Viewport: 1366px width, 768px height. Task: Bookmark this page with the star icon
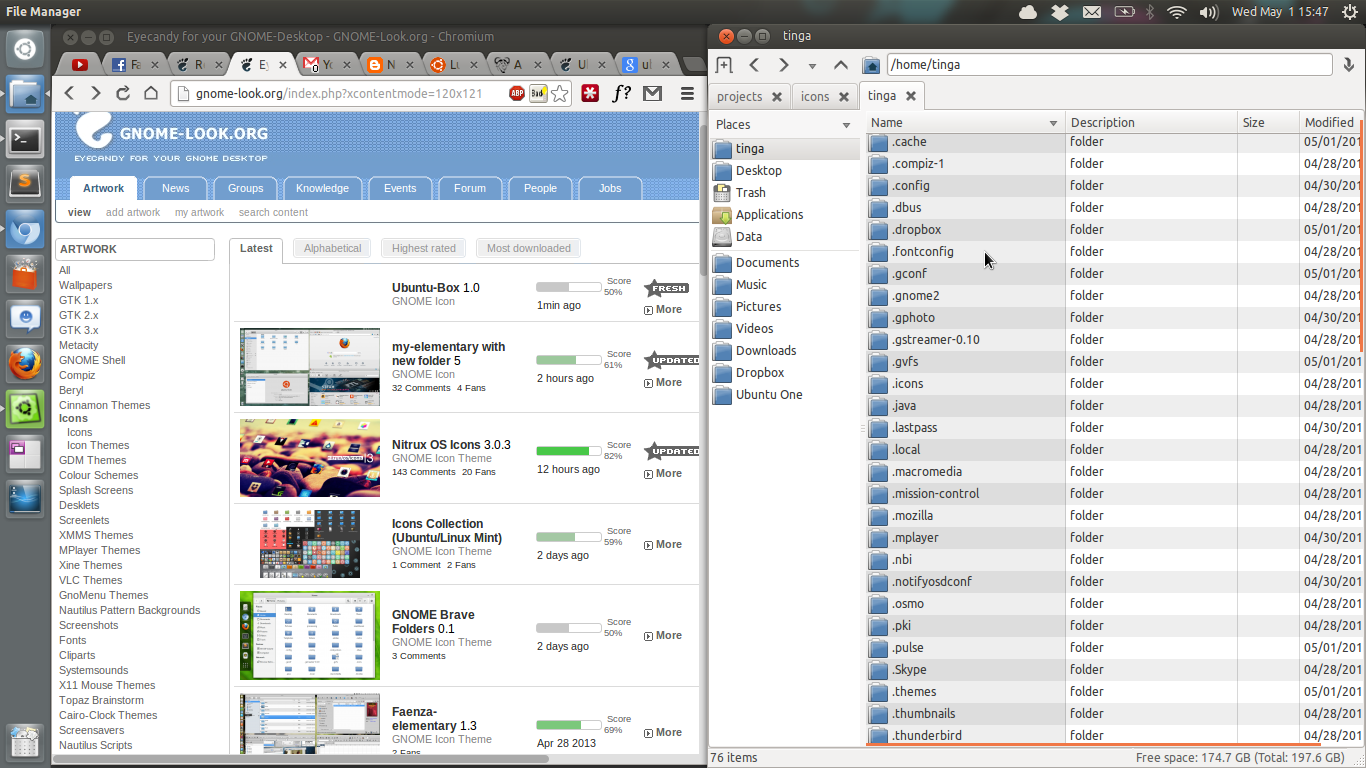click(x=560, y=94)
